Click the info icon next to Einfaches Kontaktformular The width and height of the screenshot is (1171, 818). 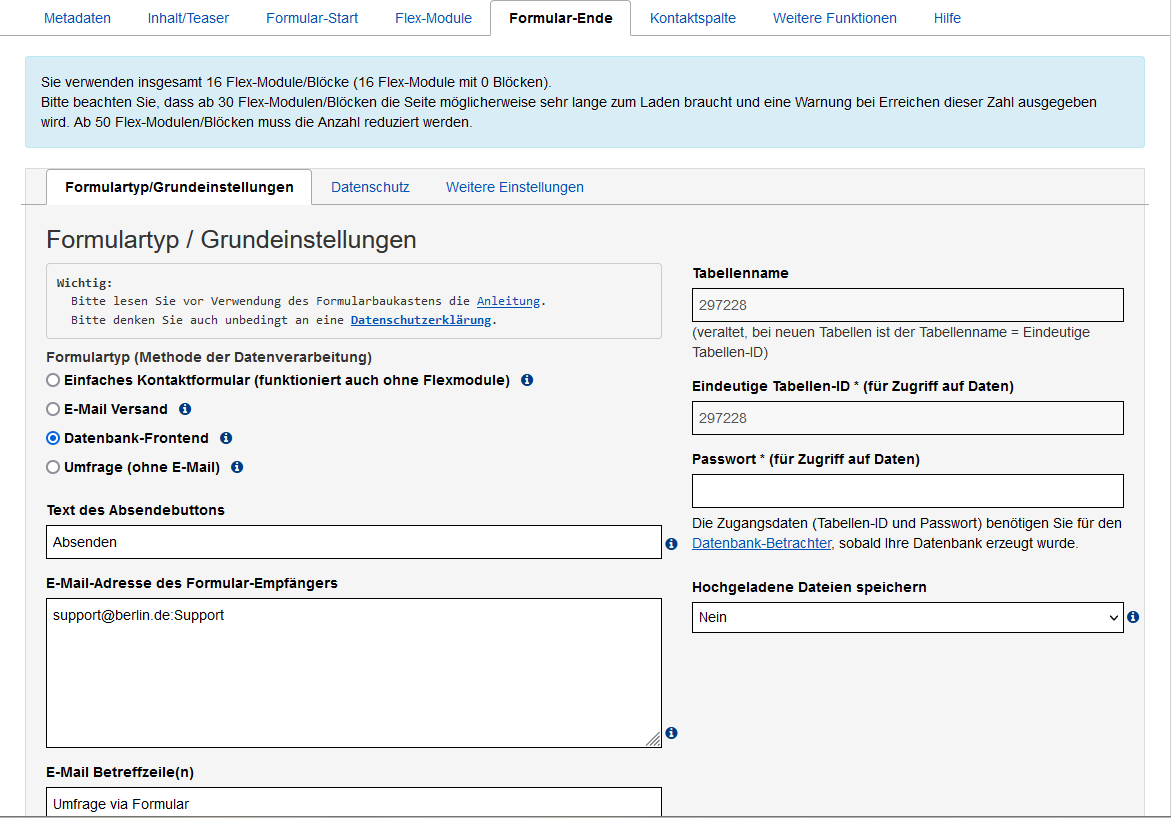pos(527,380)
